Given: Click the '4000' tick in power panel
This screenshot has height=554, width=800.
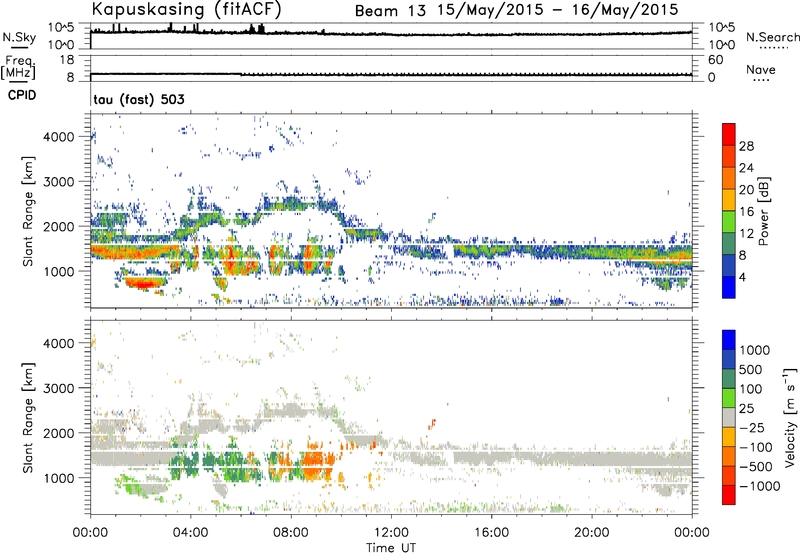Looking at the screenshot, I should coord(59,137).
